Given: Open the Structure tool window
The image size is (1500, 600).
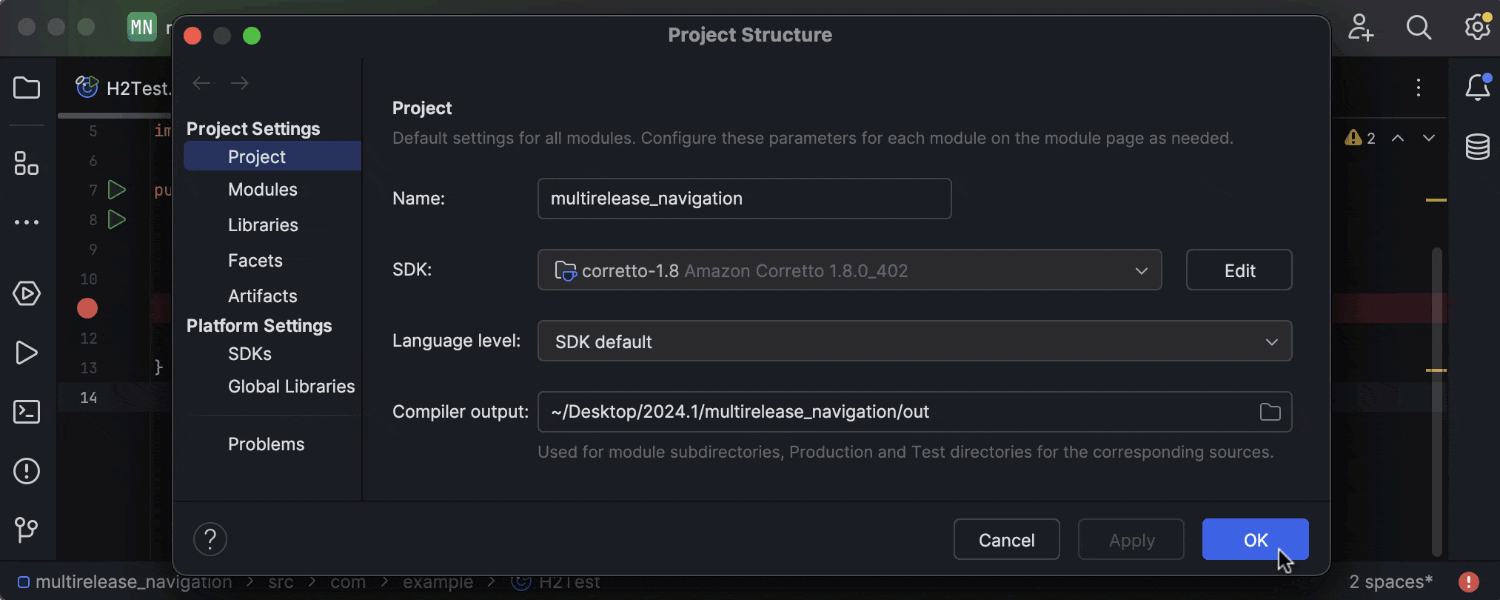Looking at the screenshot, I should point(27,162).
